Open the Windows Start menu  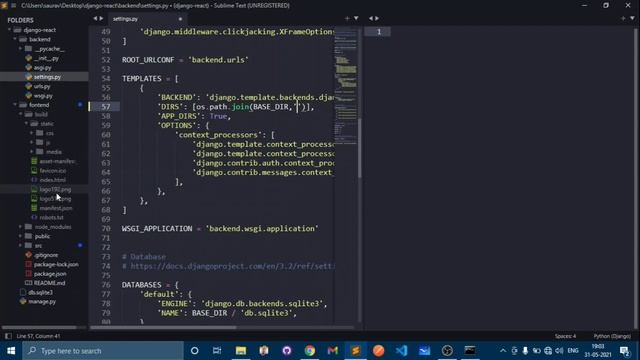click(x=11, y=351)
